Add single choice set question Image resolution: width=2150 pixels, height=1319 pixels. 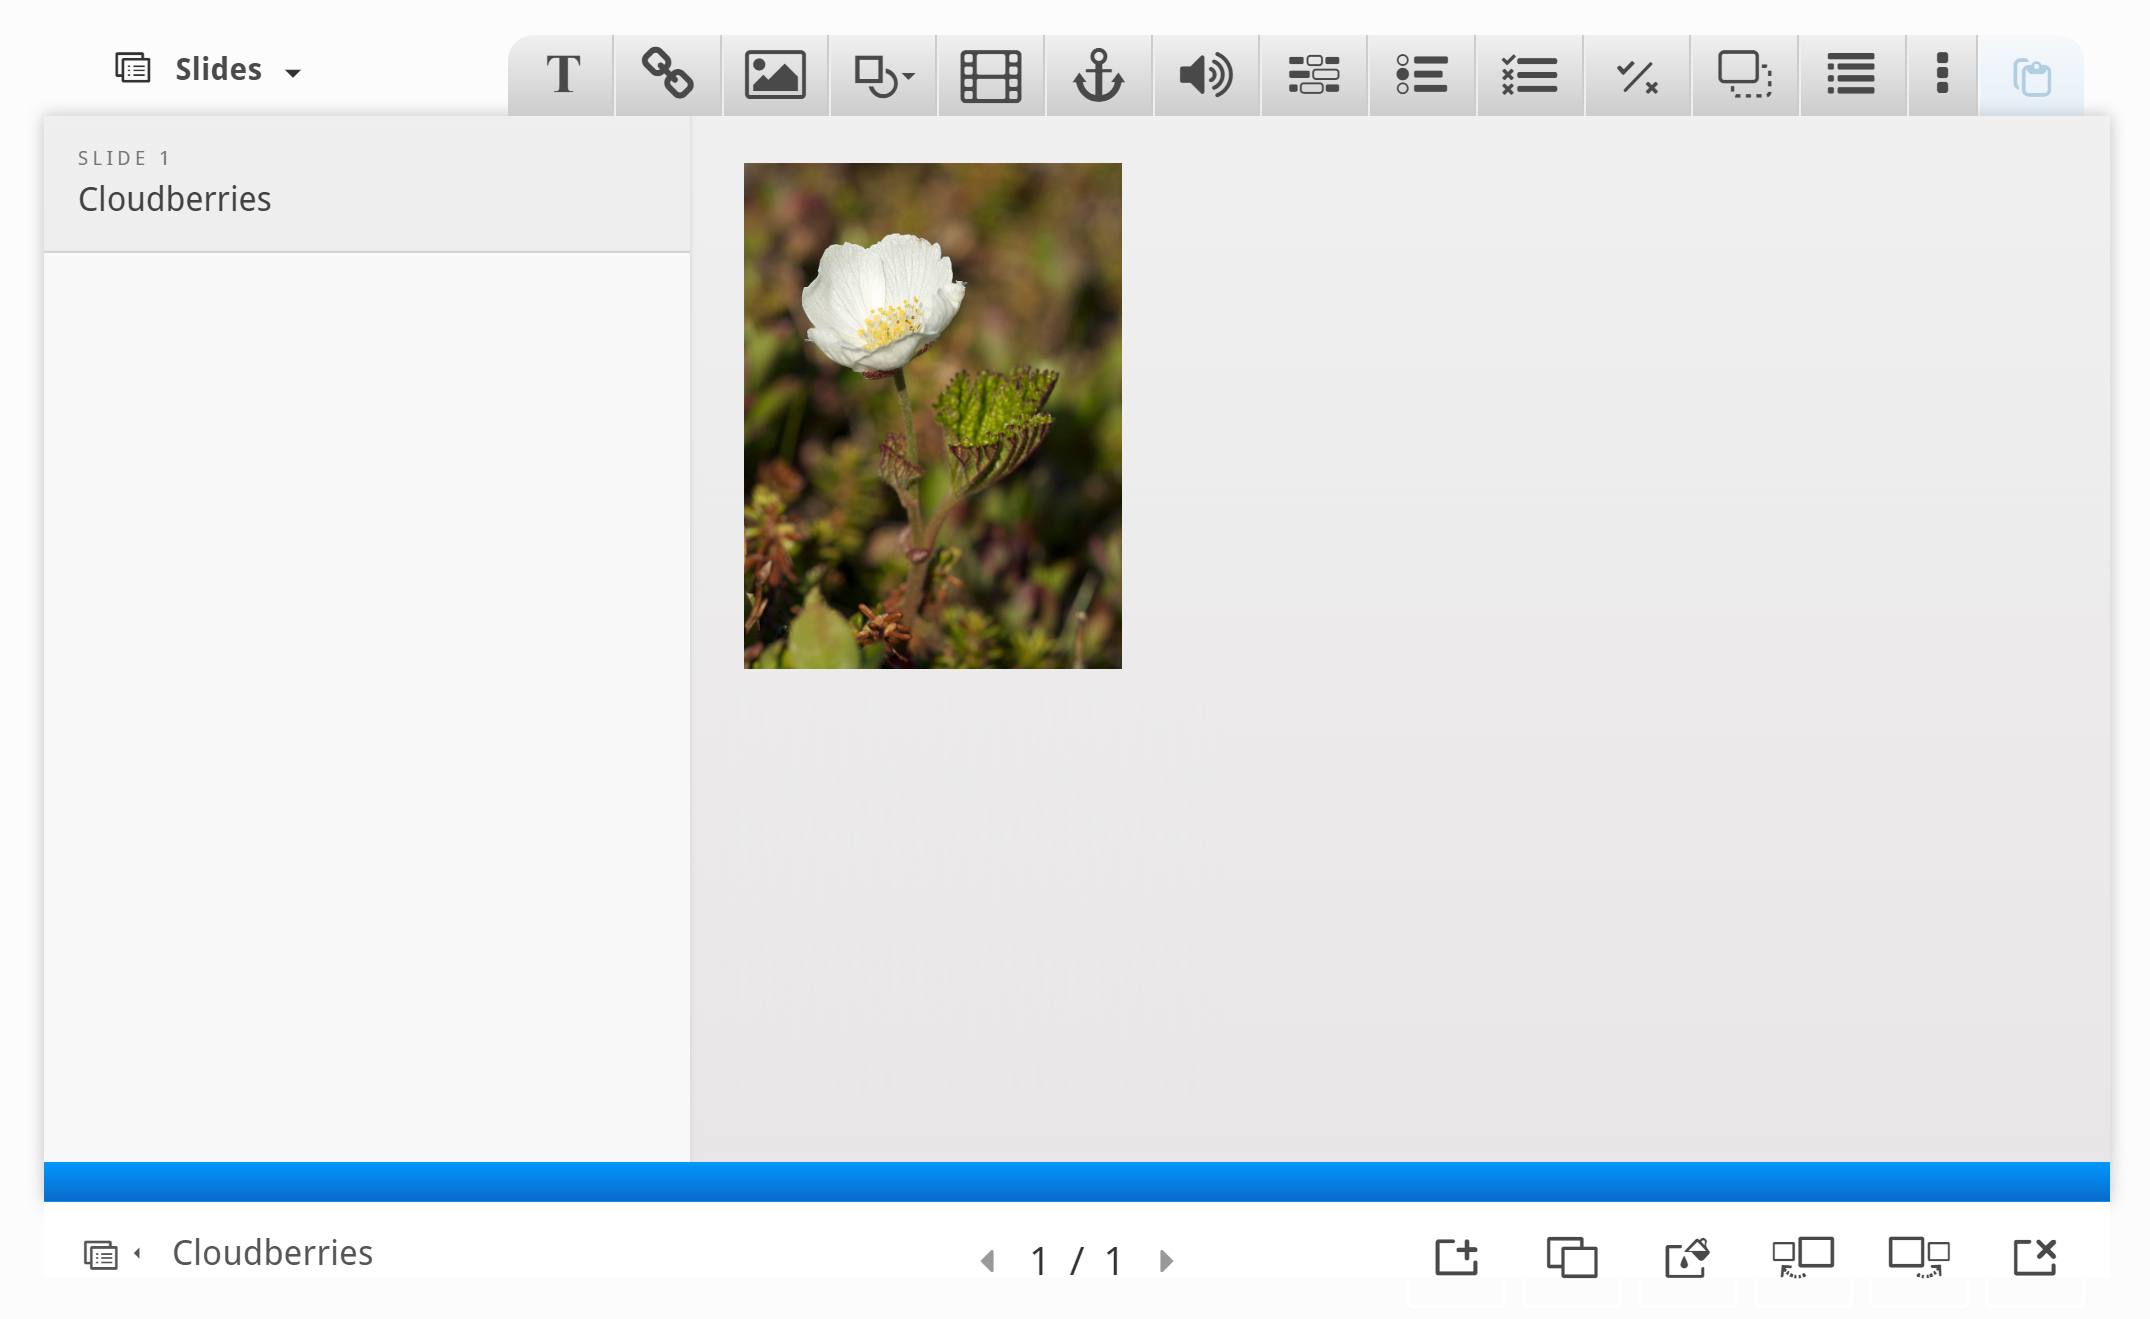pos(1422,75)
